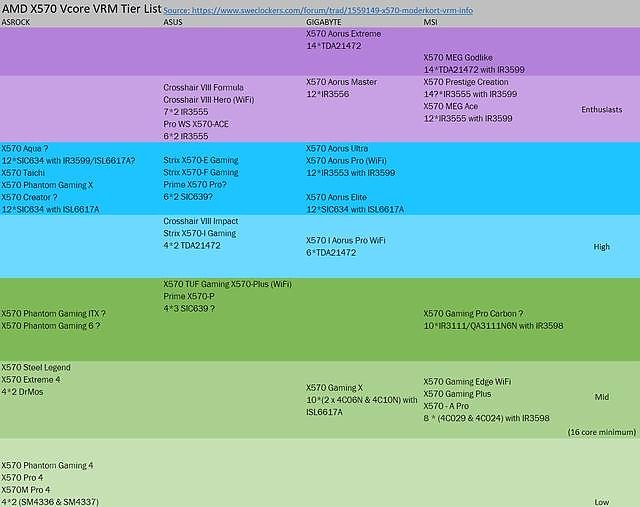Click 'X570 Phantom Gaming 4' entry

click(47, 465)
